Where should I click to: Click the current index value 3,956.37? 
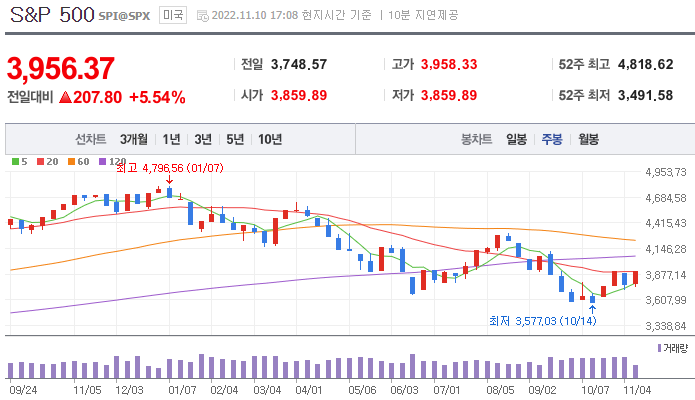point(61,69)
